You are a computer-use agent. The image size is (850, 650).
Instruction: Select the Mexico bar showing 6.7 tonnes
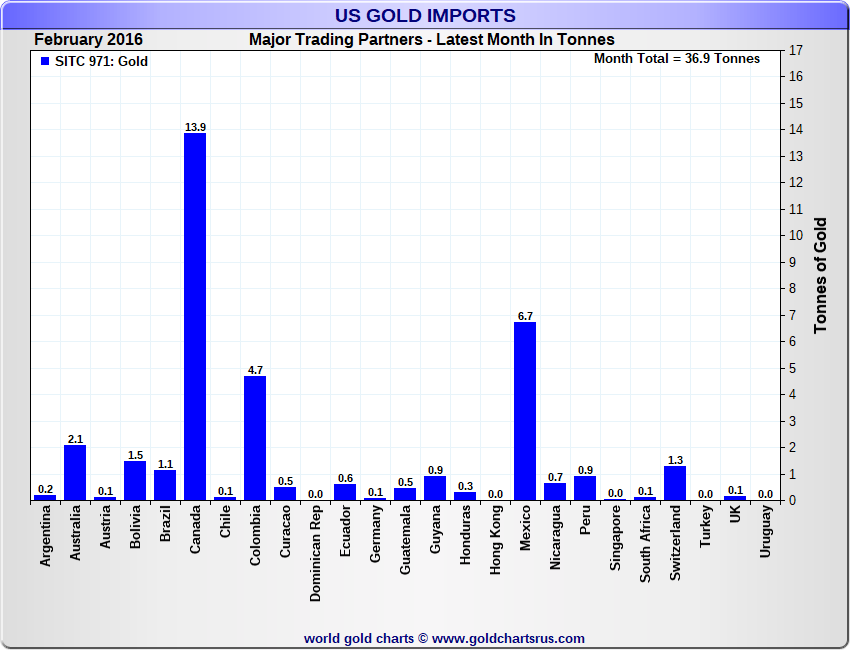[x=525, y=411]
